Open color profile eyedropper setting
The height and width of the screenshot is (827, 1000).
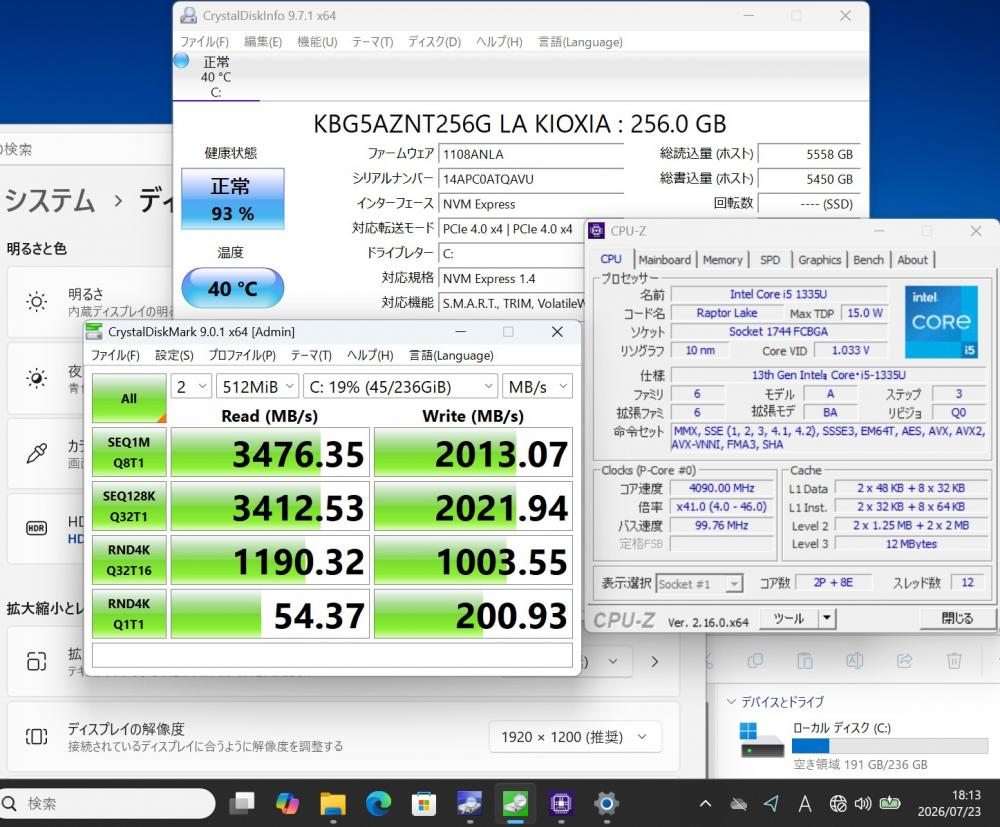[36, 453]
